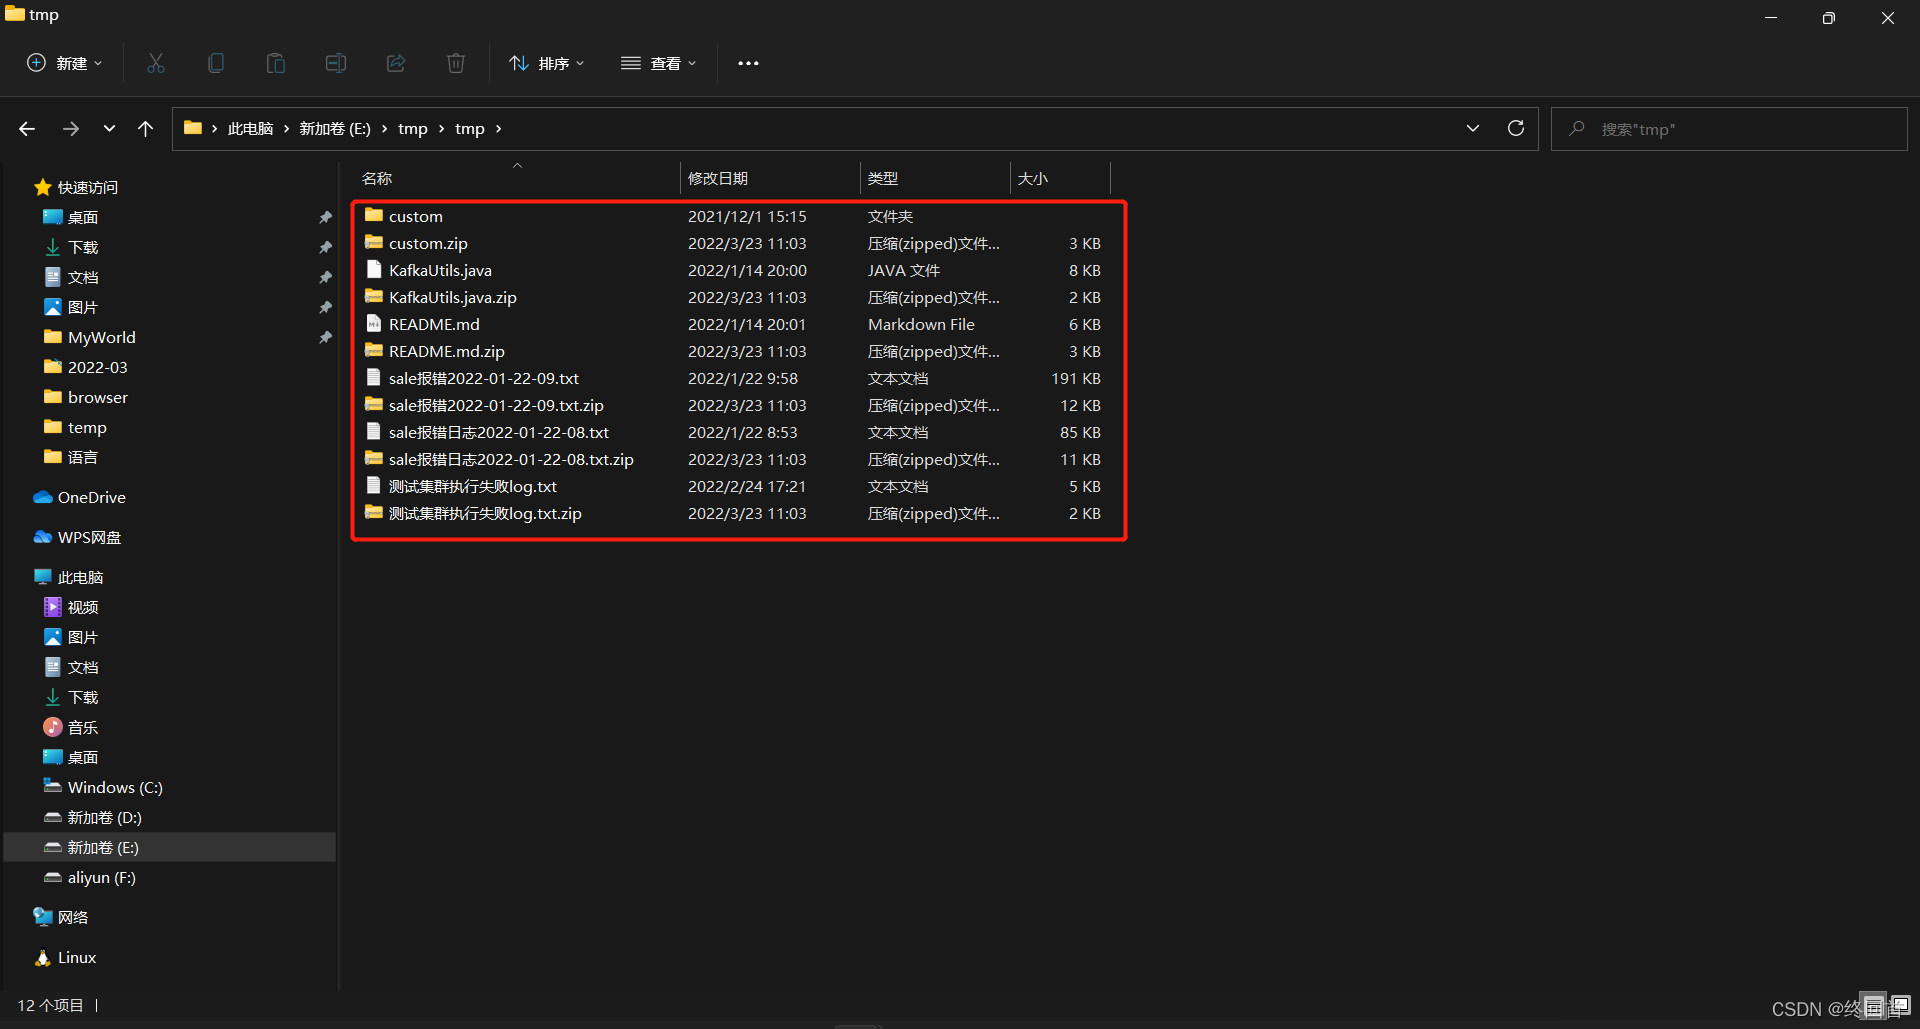1920x1029 pixels.
Task: Open recent locations chevron dropdown
Action: [109, 129]
